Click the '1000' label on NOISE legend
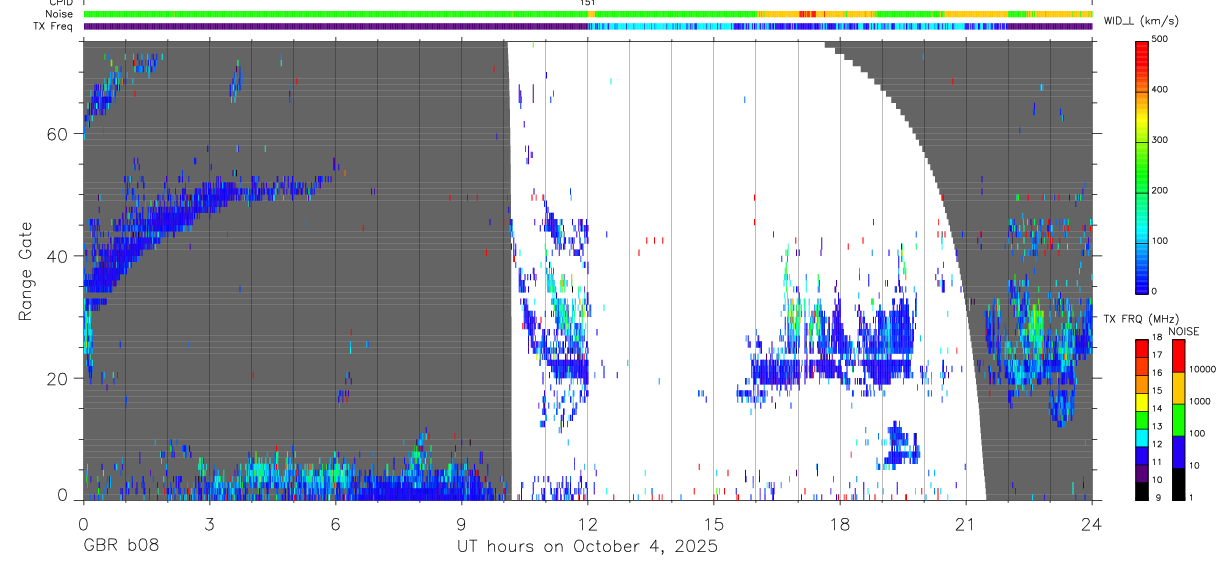Image resolution: width=1228 pixels, height=567 pixels. tap(1200, 401)
